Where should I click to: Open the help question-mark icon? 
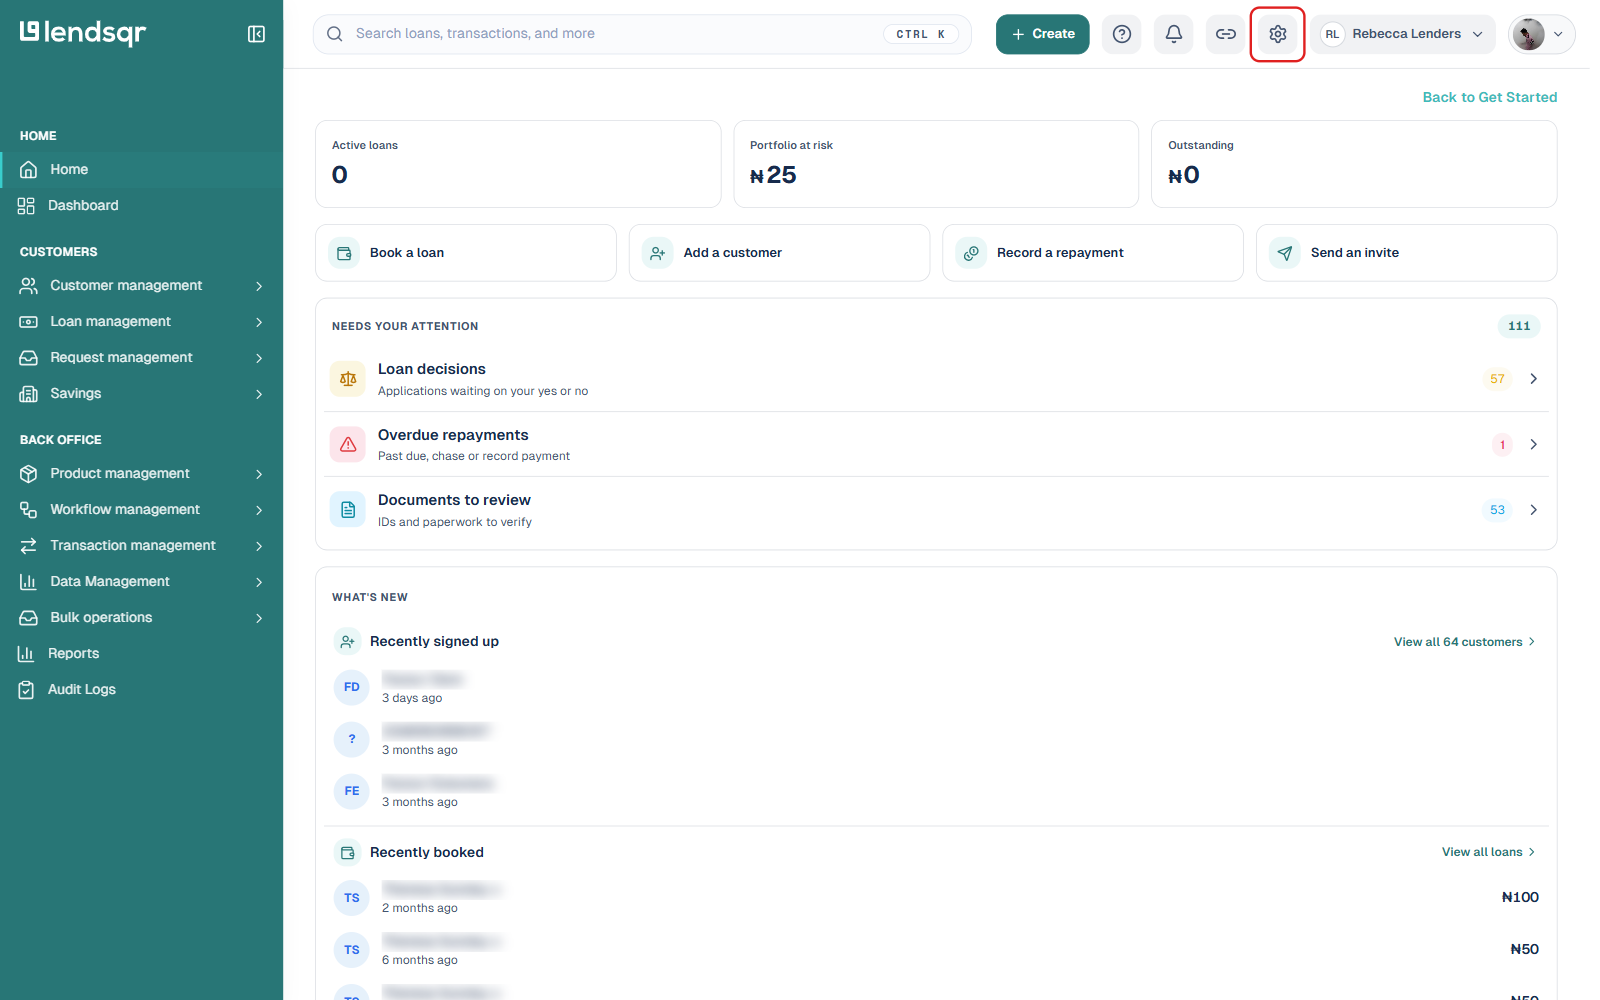point(1122,34)
